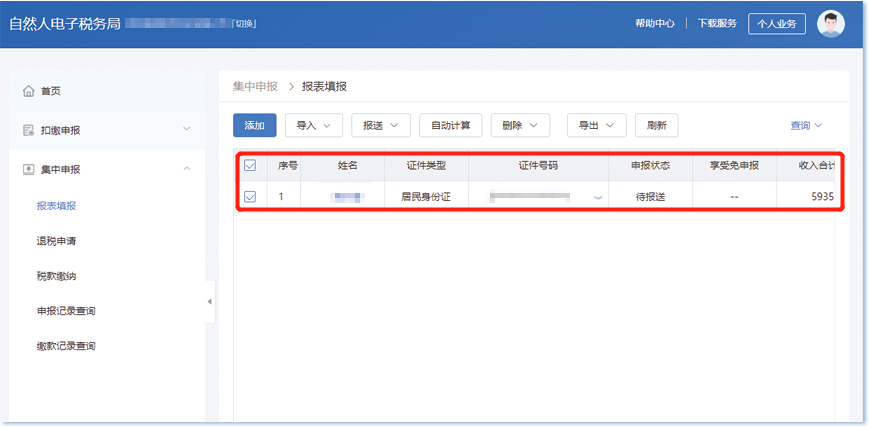Viewport: 869px width, 427px height.
Task: Uncheck the row 1 checkbox
Action: tap(250, 197)
